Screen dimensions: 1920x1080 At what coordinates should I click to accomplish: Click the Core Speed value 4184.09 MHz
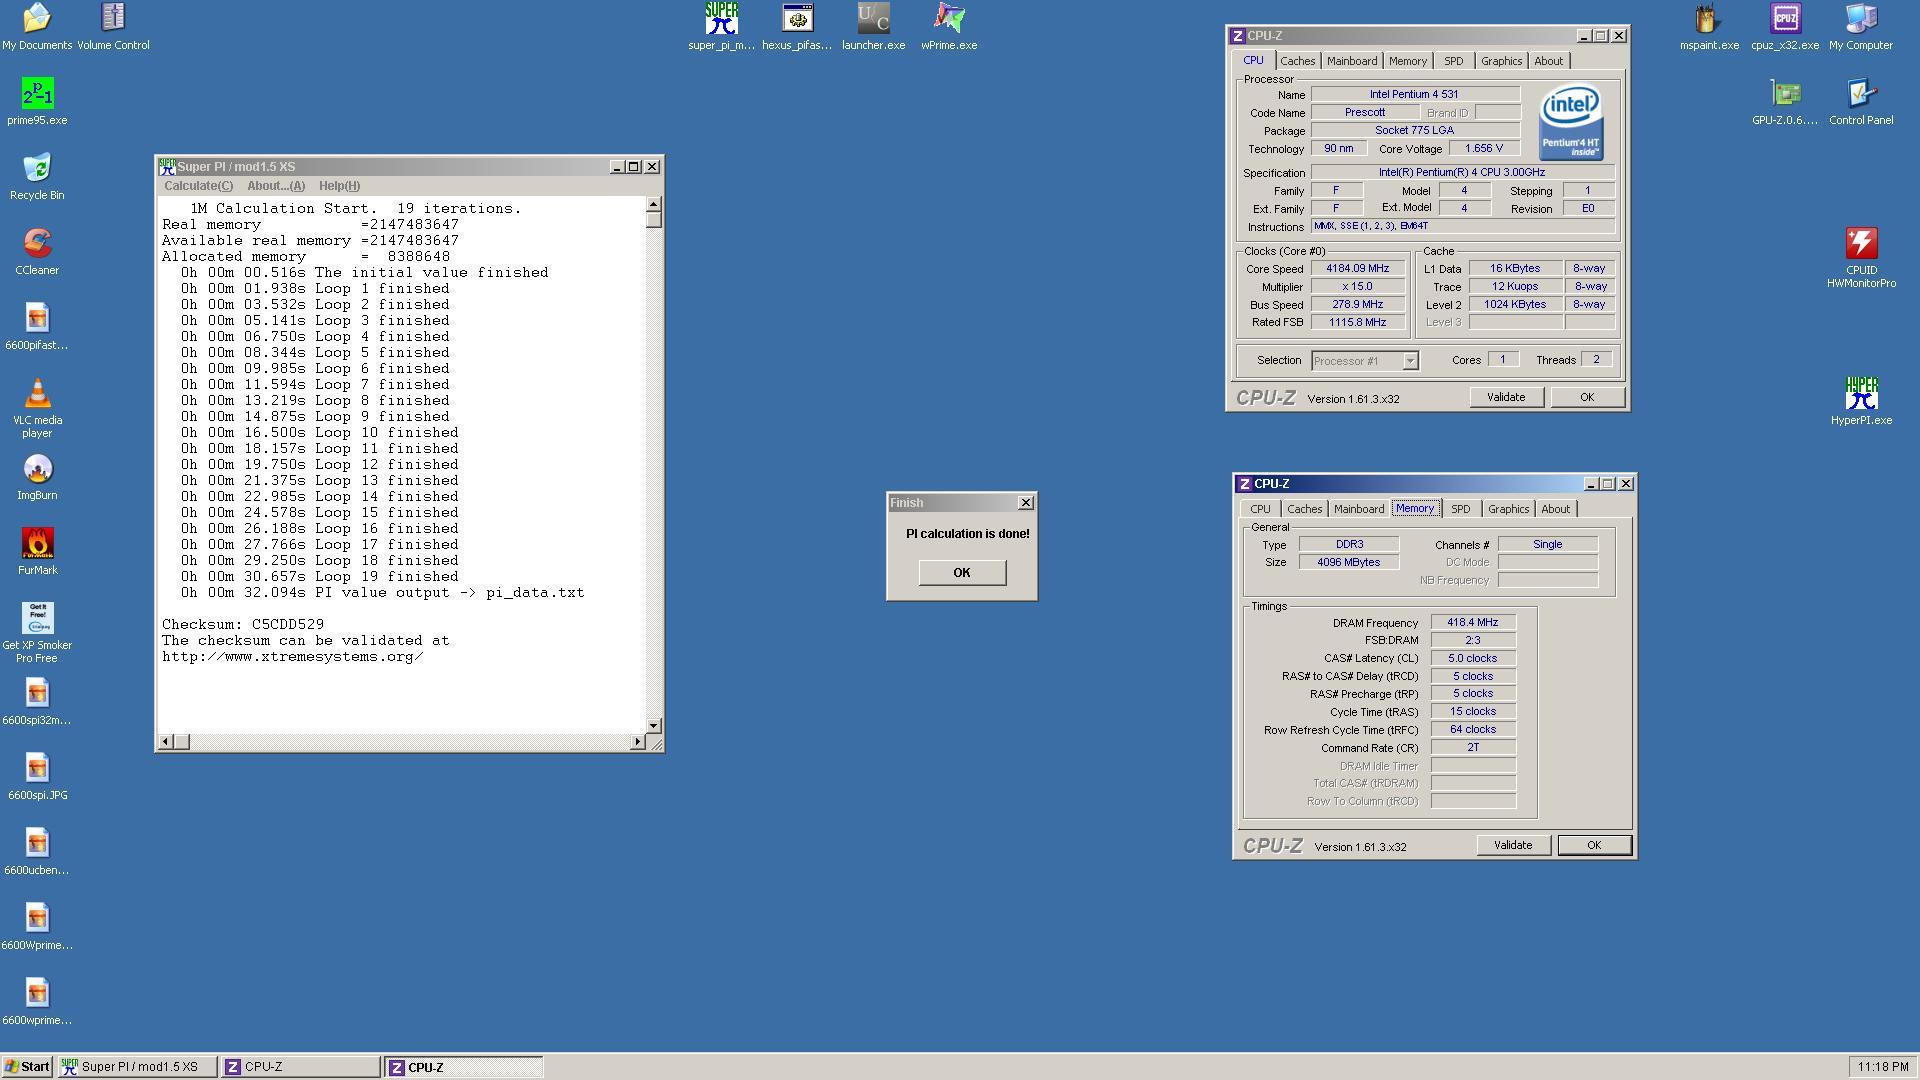pyautogui.click(x=1357, y=269)
